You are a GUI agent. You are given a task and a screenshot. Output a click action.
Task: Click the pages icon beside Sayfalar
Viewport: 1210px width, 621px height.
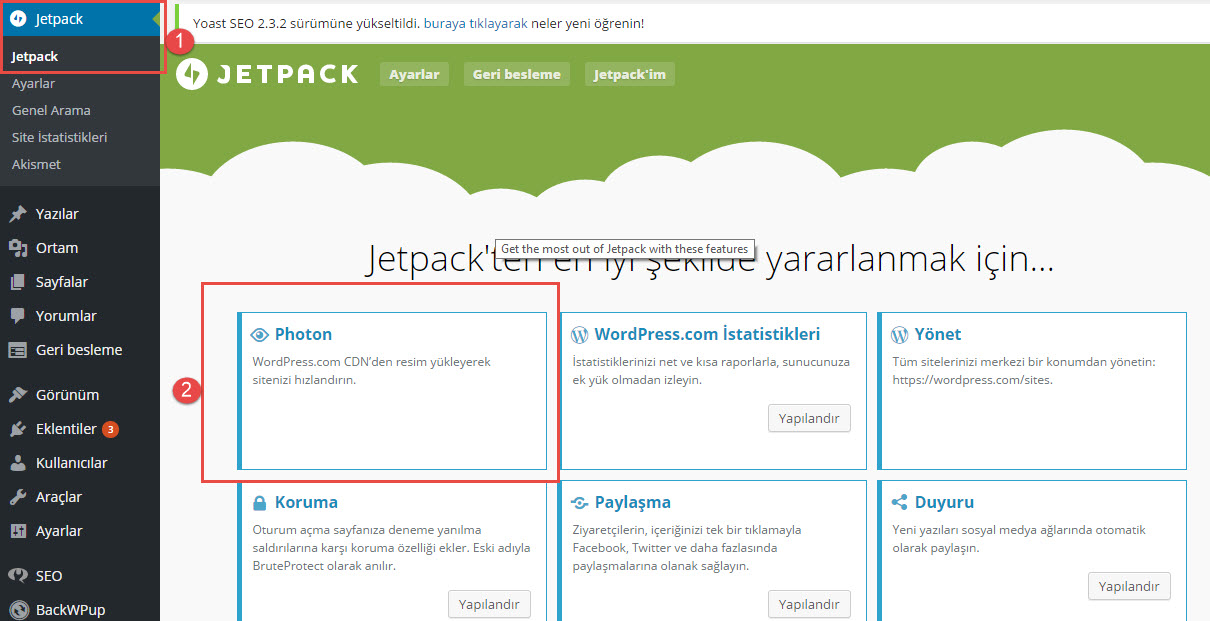click(17, 282)
